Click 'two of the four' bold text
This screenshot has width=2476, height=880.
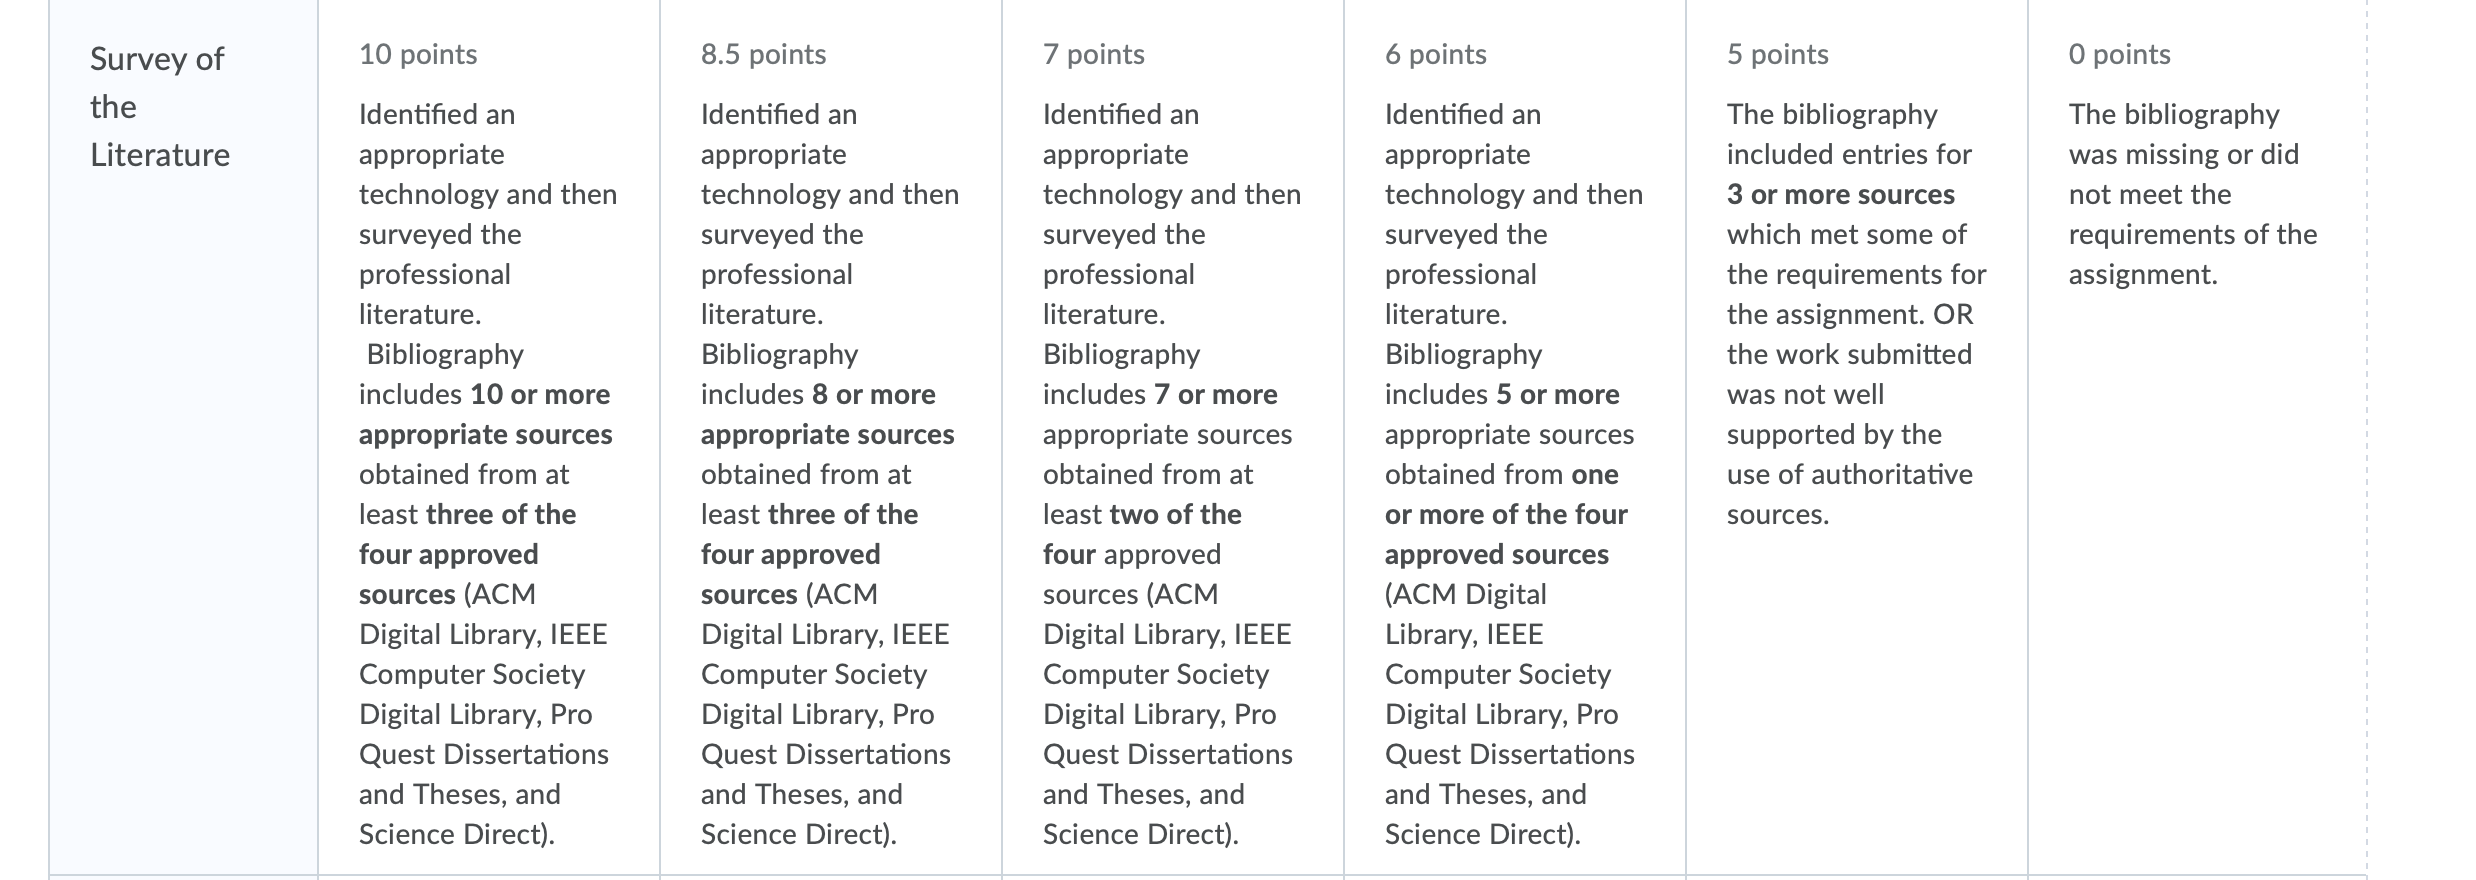(x=1142, y=534)
